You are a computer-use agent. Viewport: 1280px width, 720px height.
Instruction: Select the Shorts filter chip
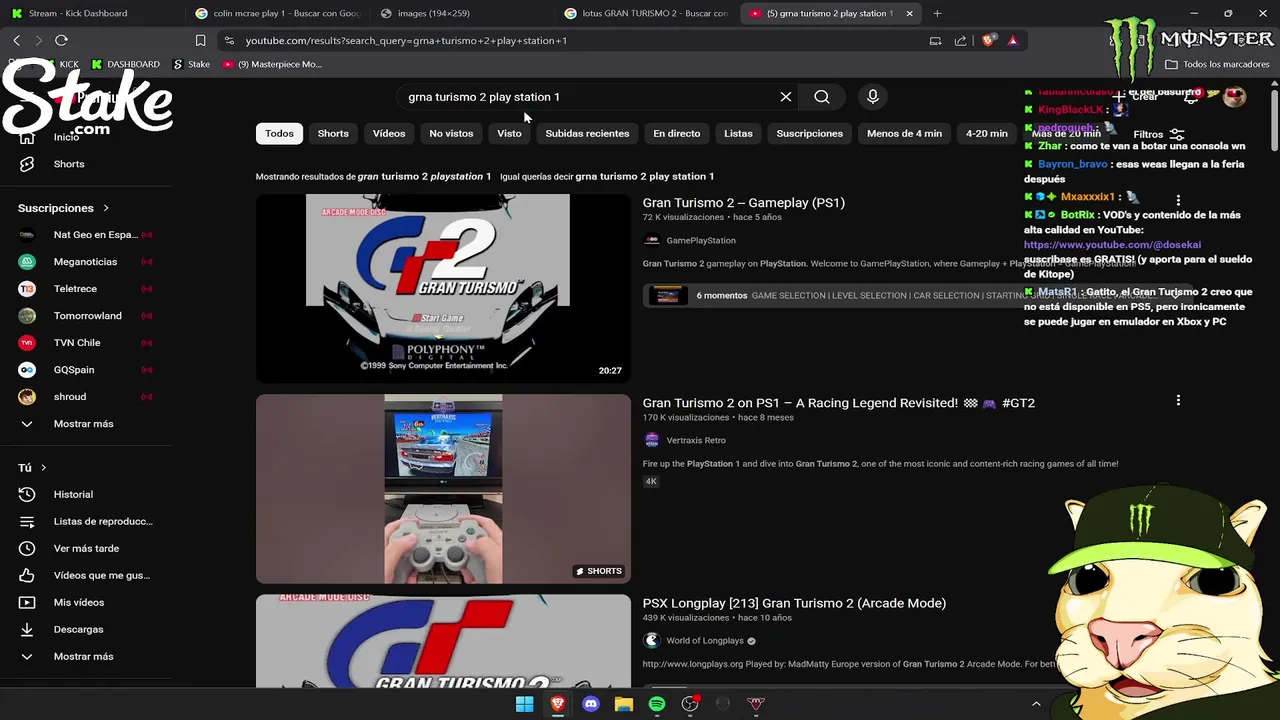tap(333, 133)
